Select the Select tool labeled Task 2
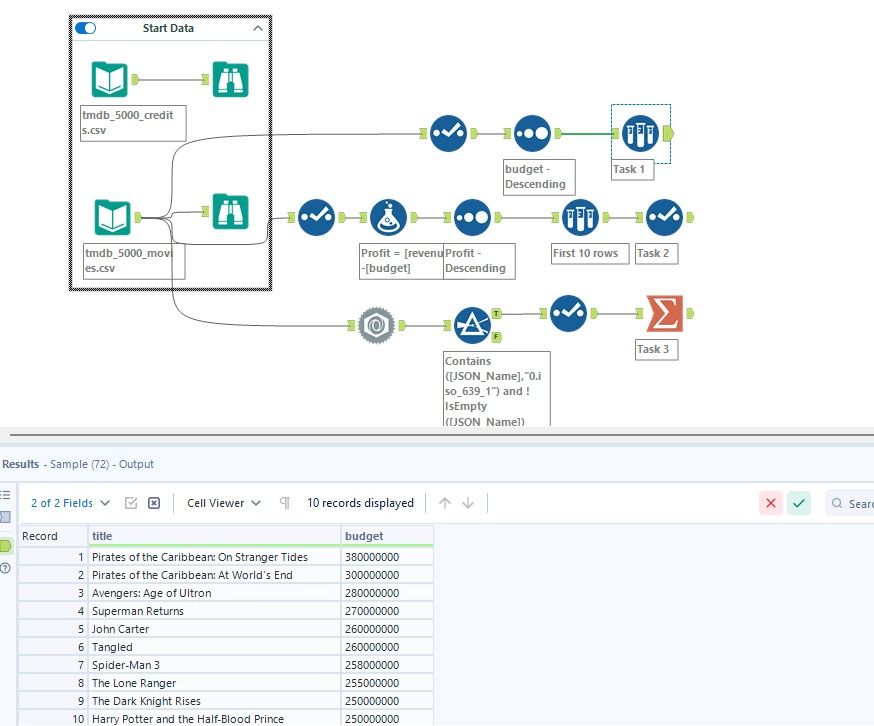The width and height of the screenshot is (874, 726). pos(664,217)
